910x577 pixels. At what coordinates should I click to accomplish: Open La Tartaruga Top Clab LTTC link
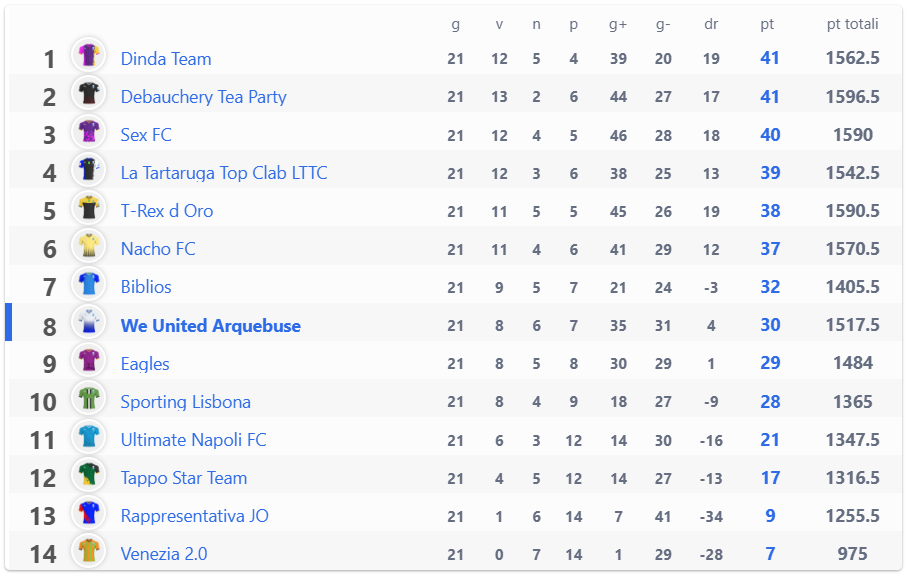click(224, 173)
